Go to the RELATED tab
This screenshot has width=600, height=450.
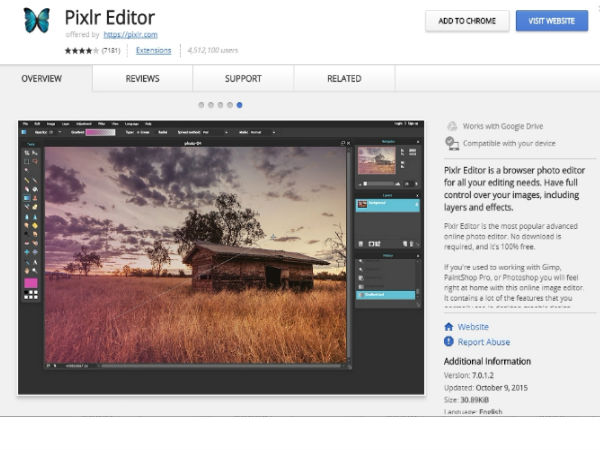click(344, 78)
